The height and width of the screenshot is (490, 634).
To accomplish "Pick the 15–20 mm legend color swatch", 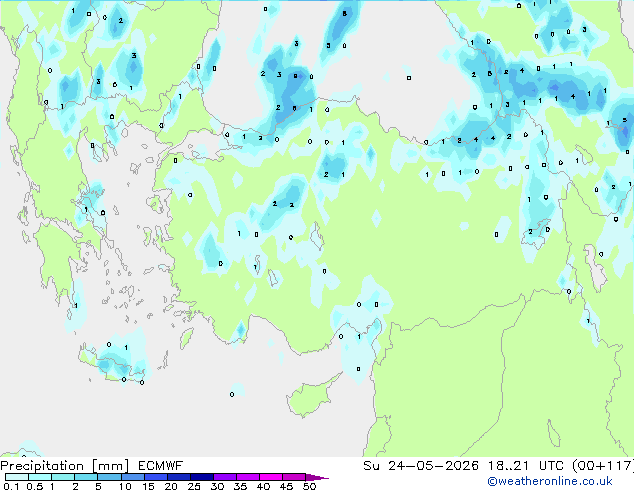I will tap(156, 477).
